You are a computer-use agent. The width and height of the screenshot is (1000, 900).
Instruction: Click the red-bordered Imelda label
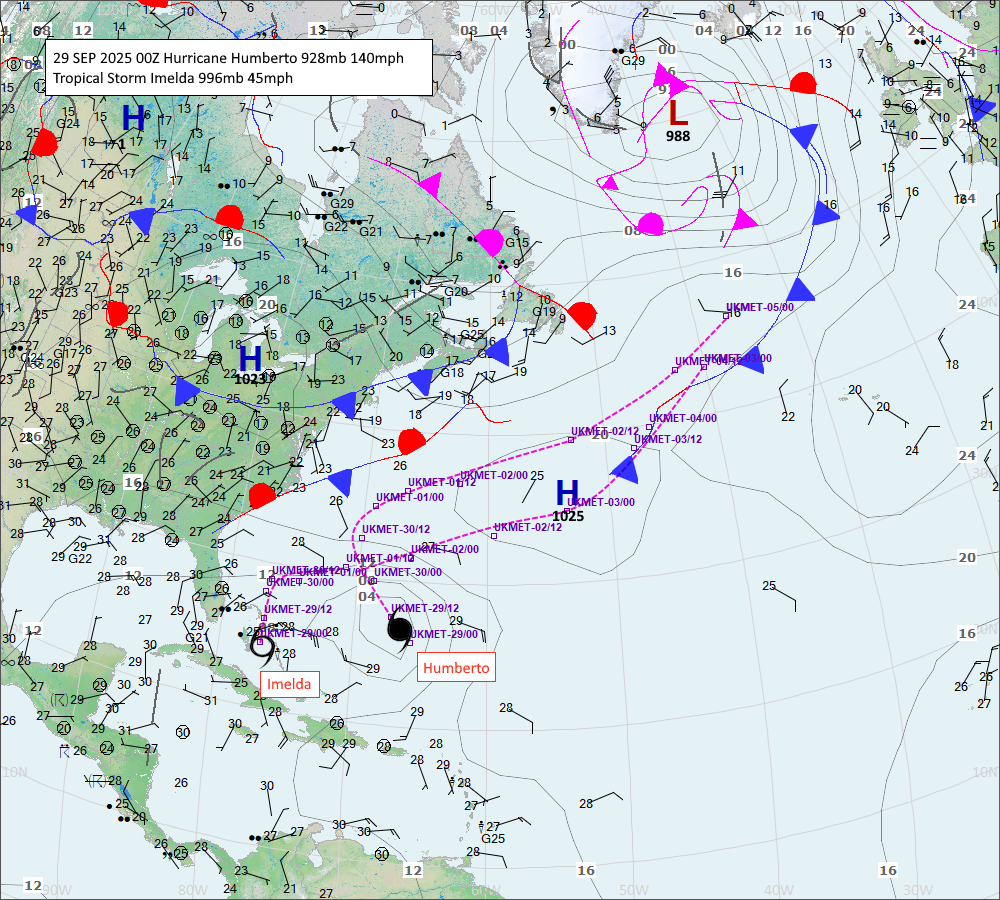[289, 685]
